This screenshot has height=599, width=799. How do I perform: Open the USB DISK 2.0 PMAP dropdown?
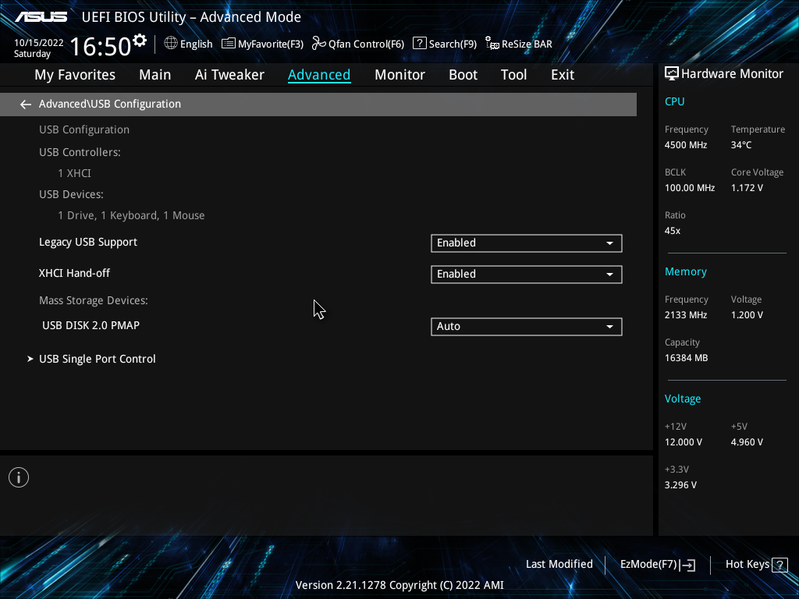(x=526, y=326)
